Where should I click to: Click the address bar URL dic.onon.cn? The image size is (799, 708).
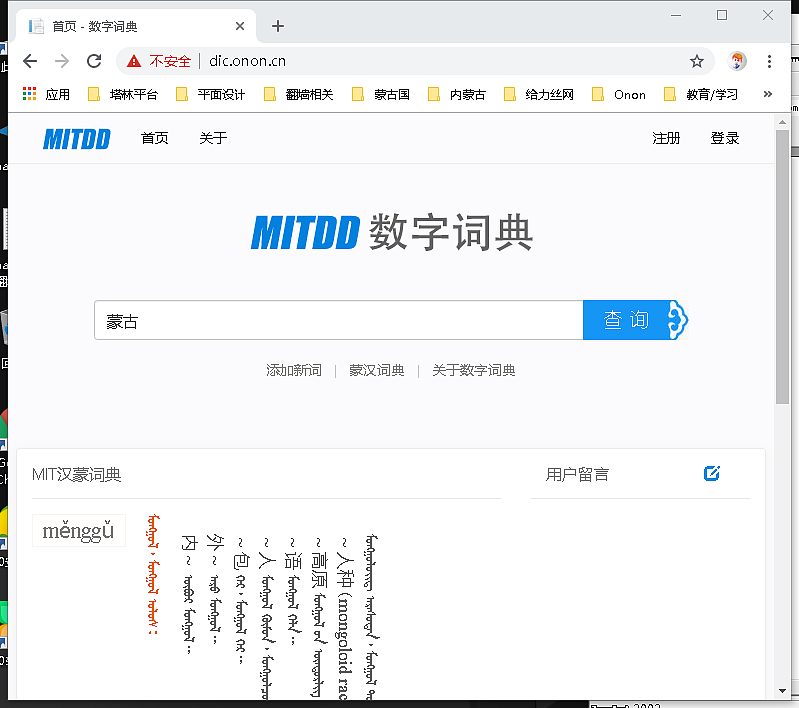pyautogui.click(x=248, y=61)
